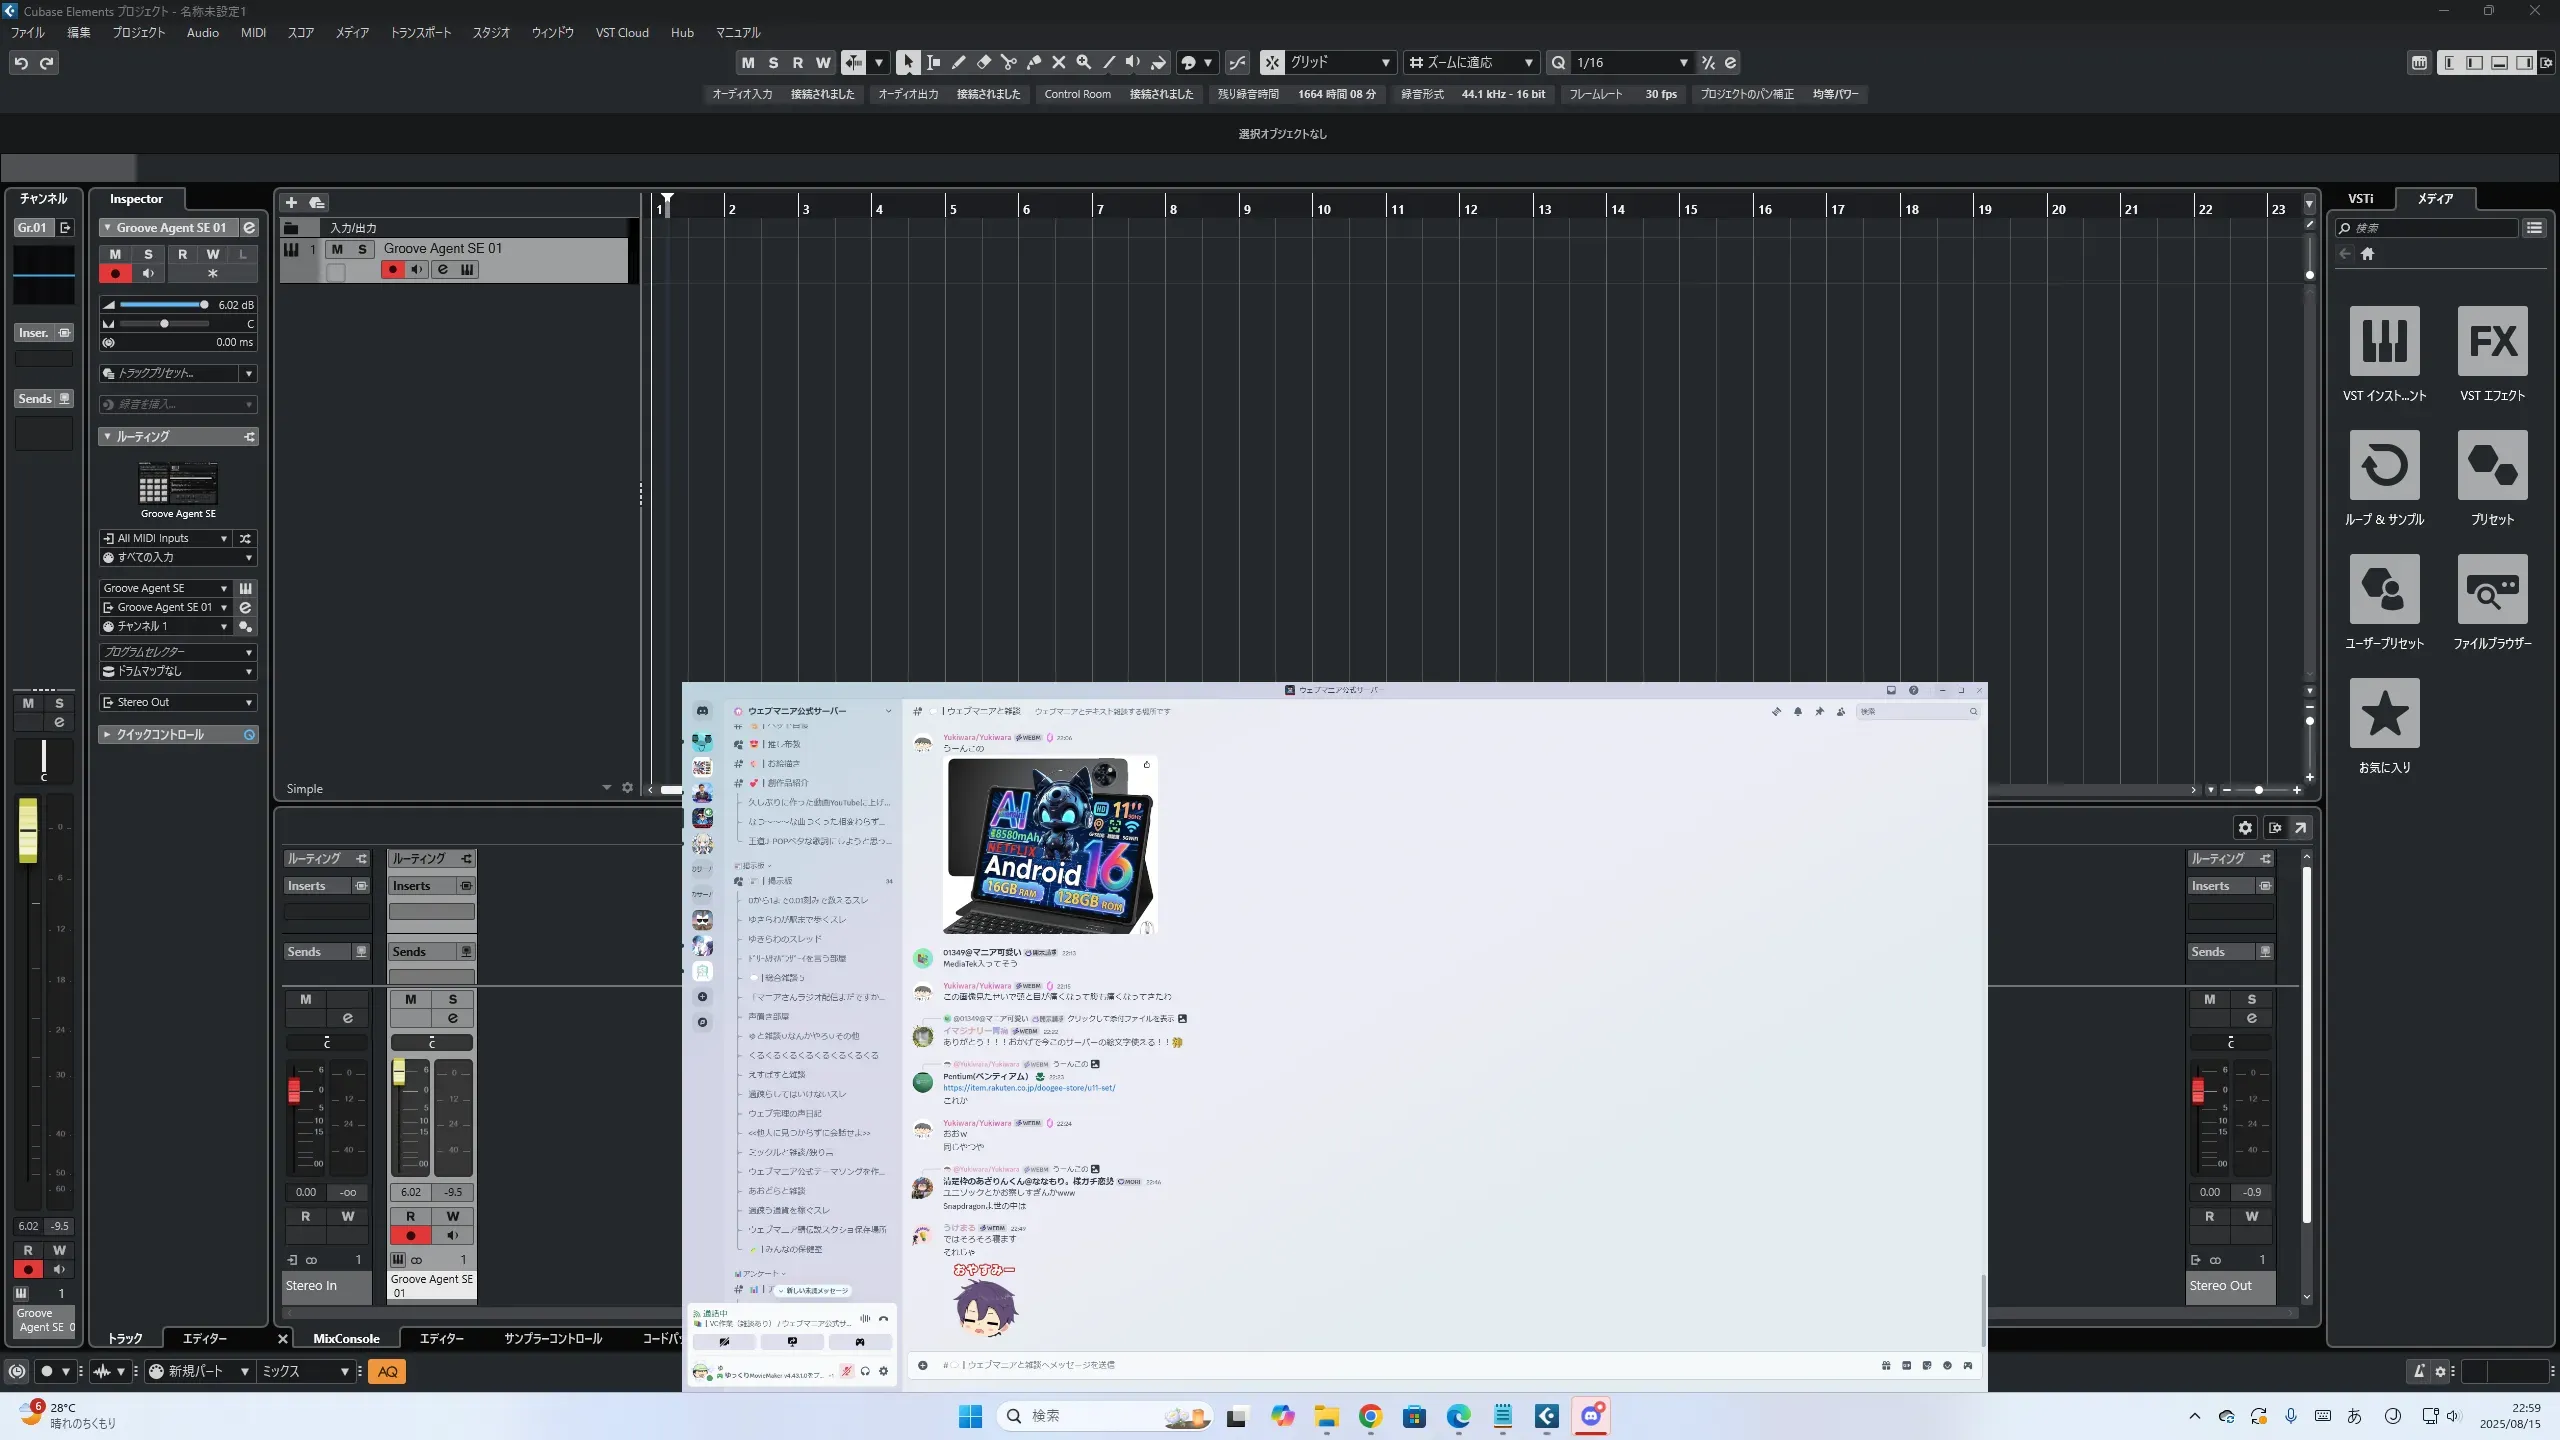Click the Add Track plus button
The width and height of the screenshot is (2560, 1440).
click(291, 202)
